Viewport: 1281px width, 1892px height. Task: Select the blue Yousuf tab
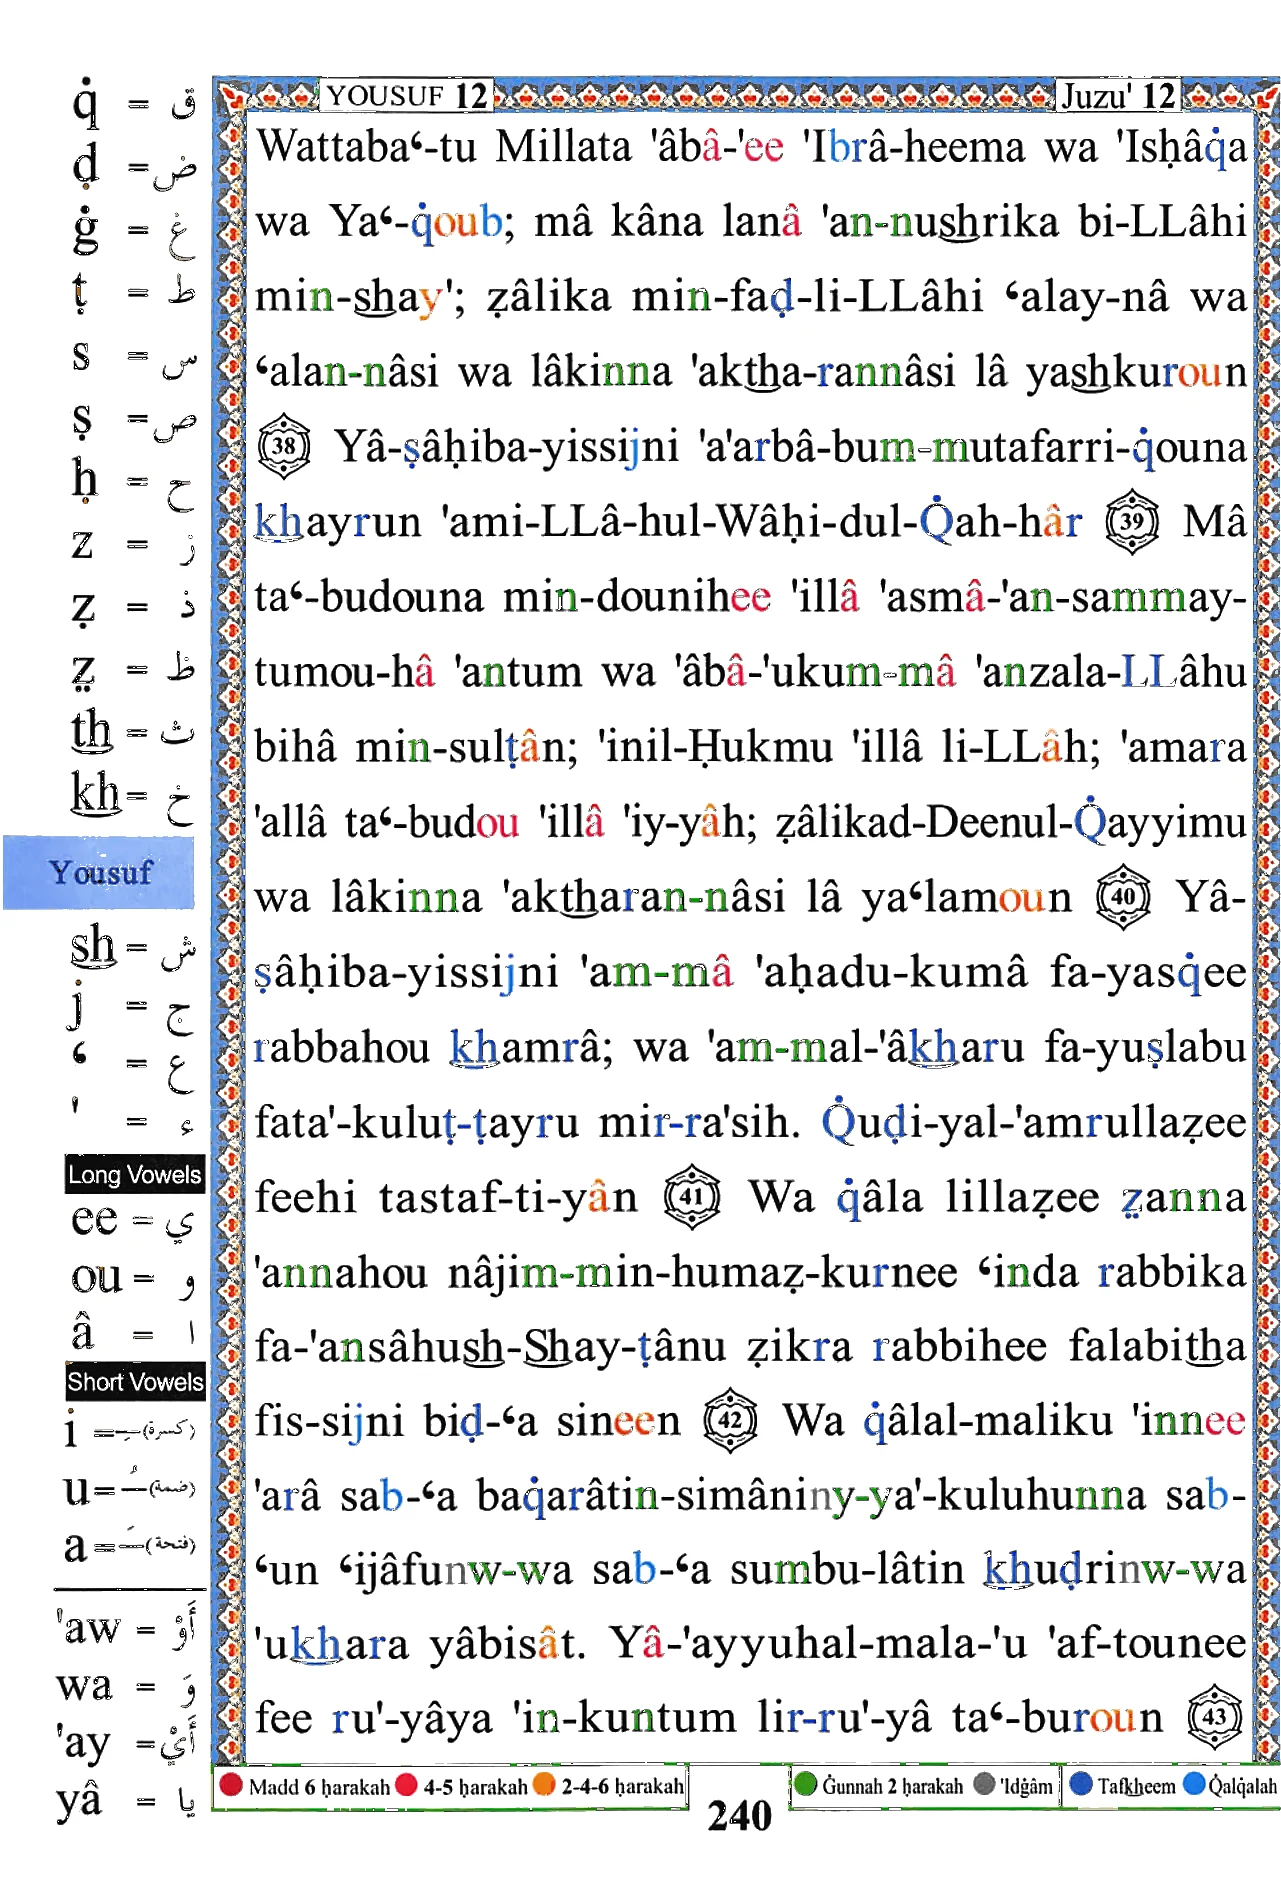pos(99,872)
